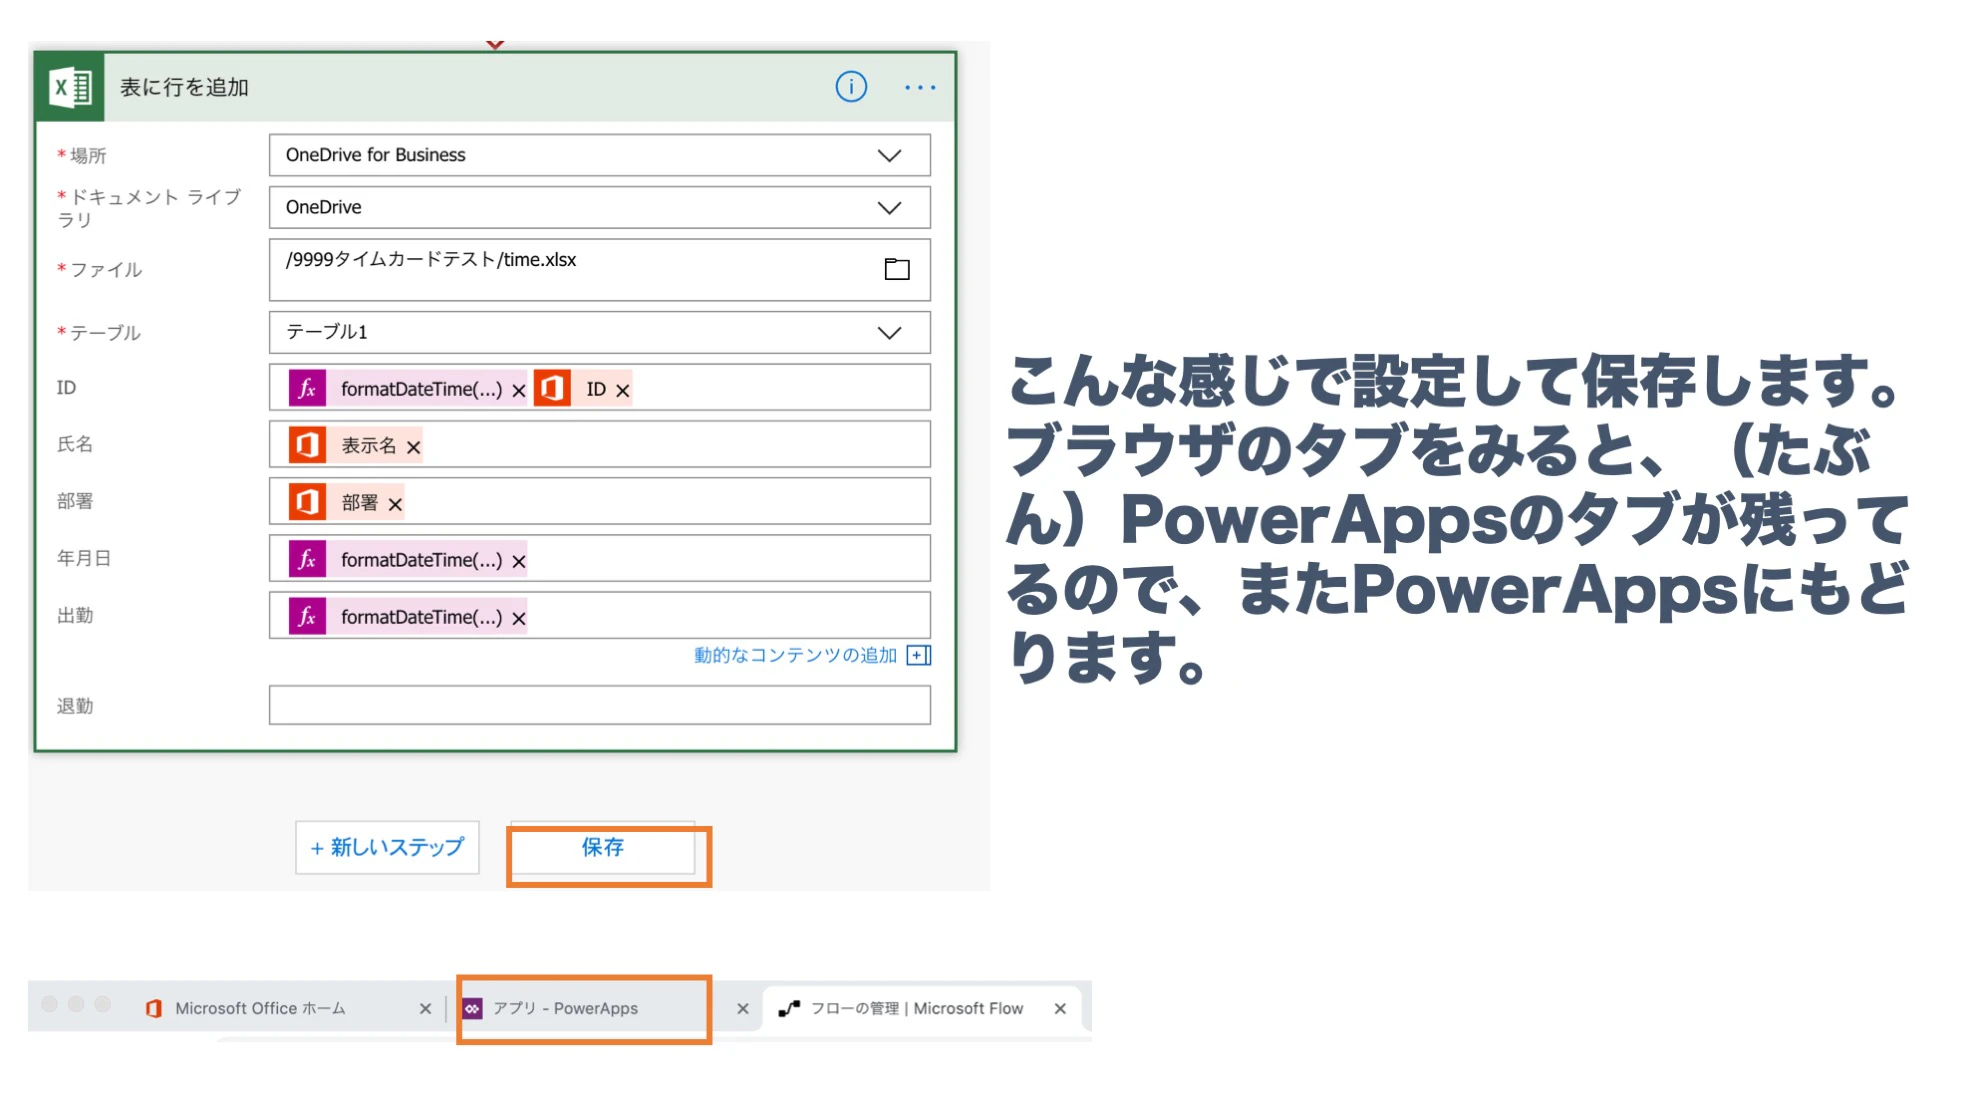
Task: Switch to フローの管理 Microsoft Flow tab
Action: (x=917, y=1008)
